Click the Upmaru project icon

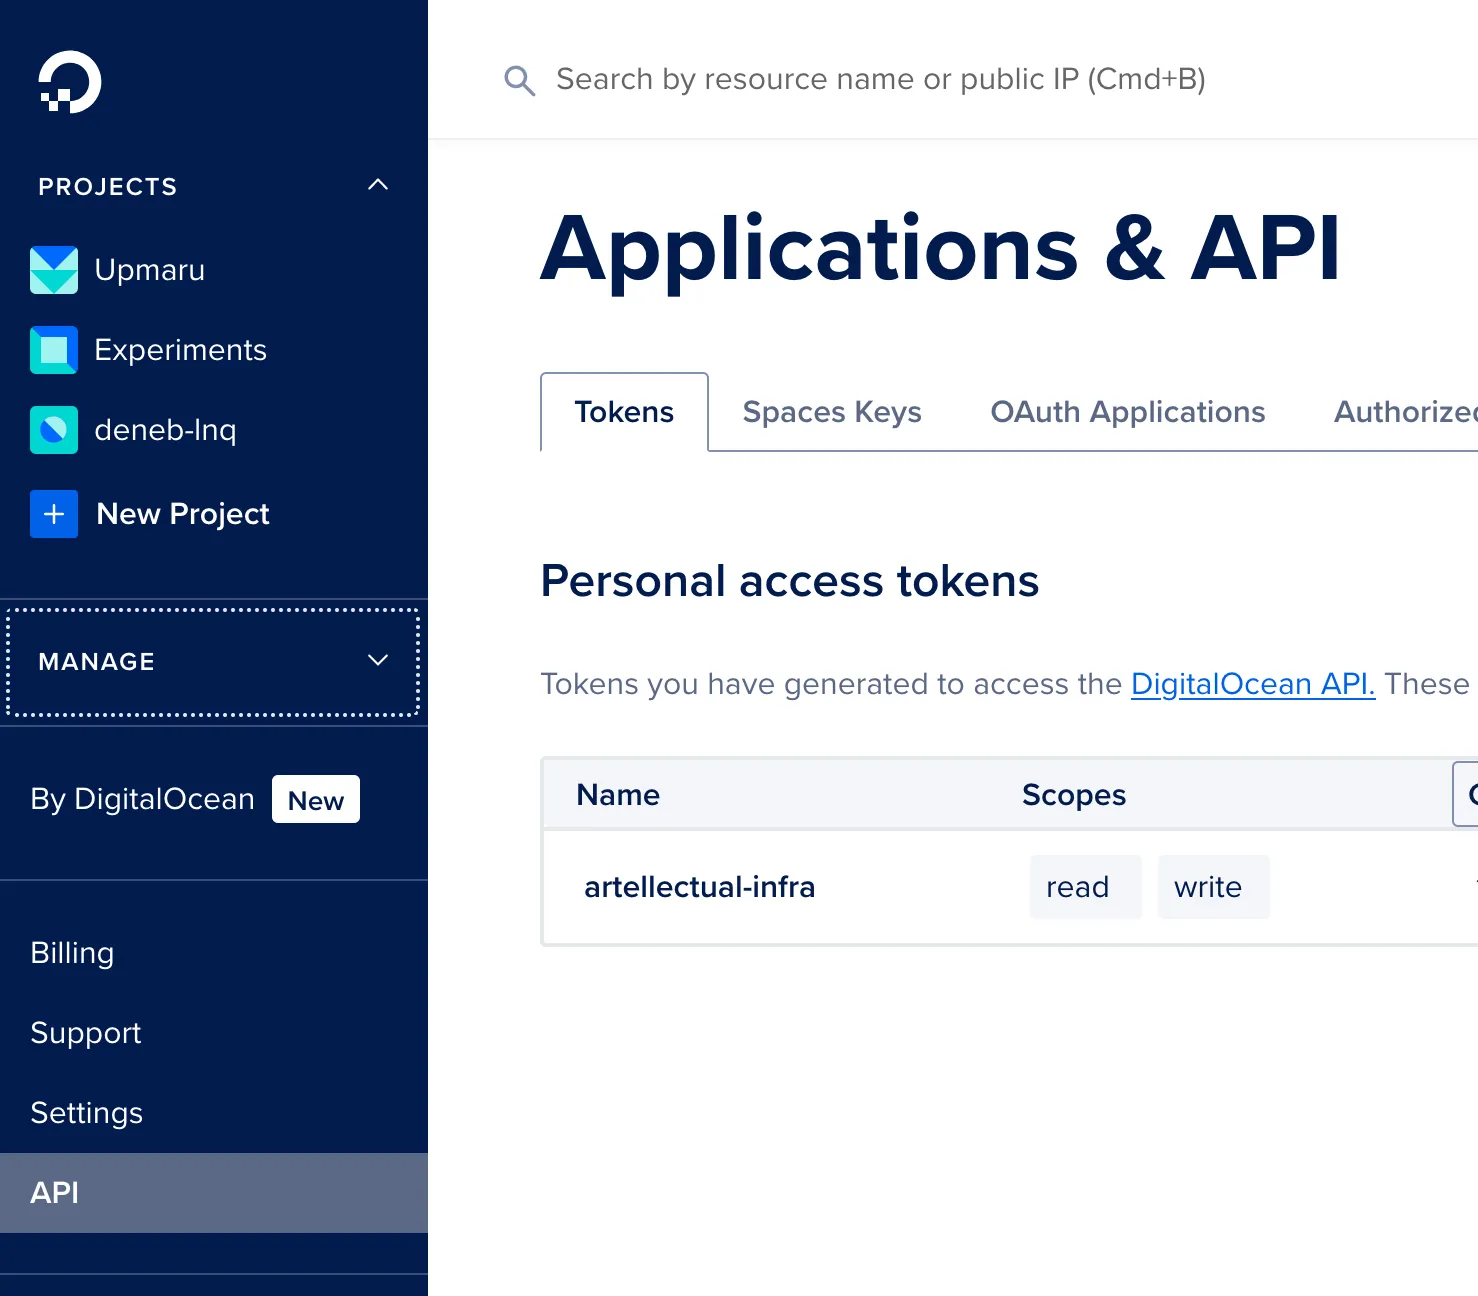point(54,270)
